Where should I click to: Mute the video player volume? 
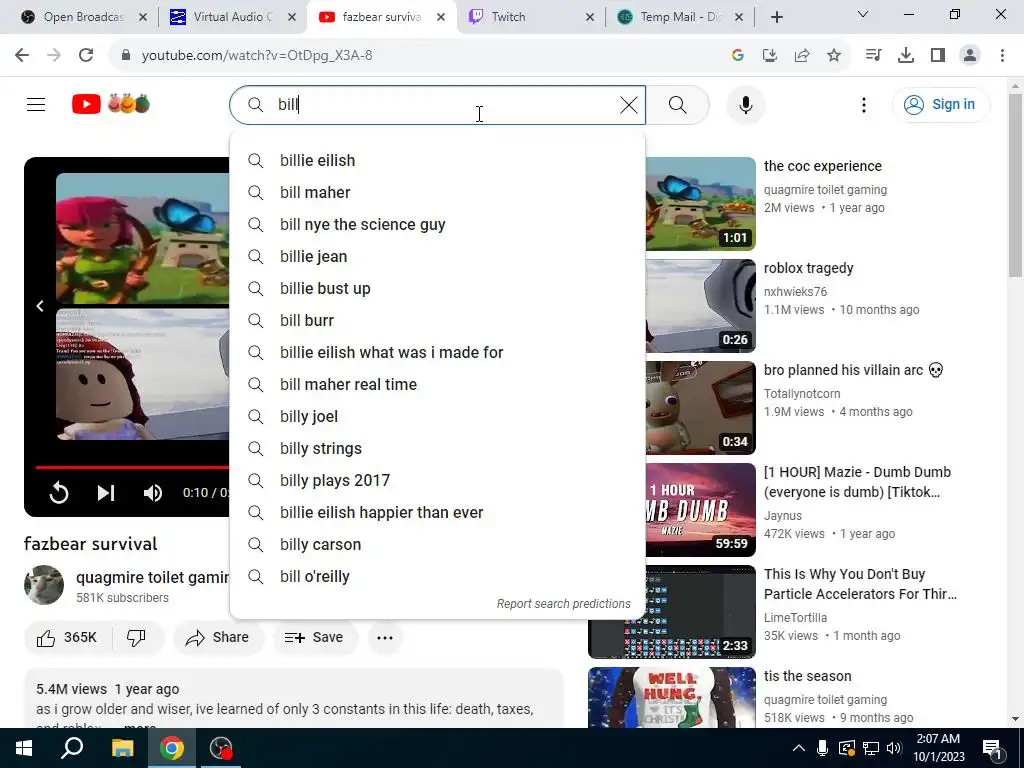[x=153, y=493]
